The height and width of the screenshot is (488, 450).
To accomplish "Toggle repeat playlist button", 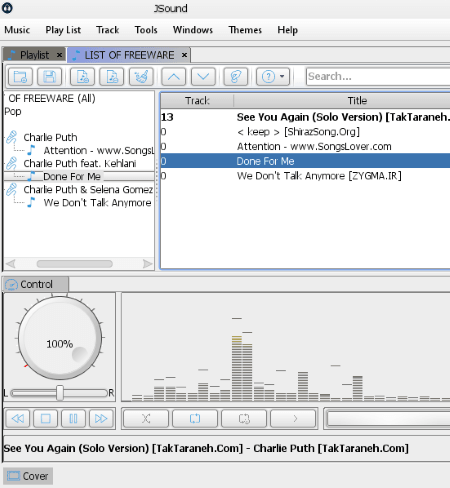I will tap(195, 419).
